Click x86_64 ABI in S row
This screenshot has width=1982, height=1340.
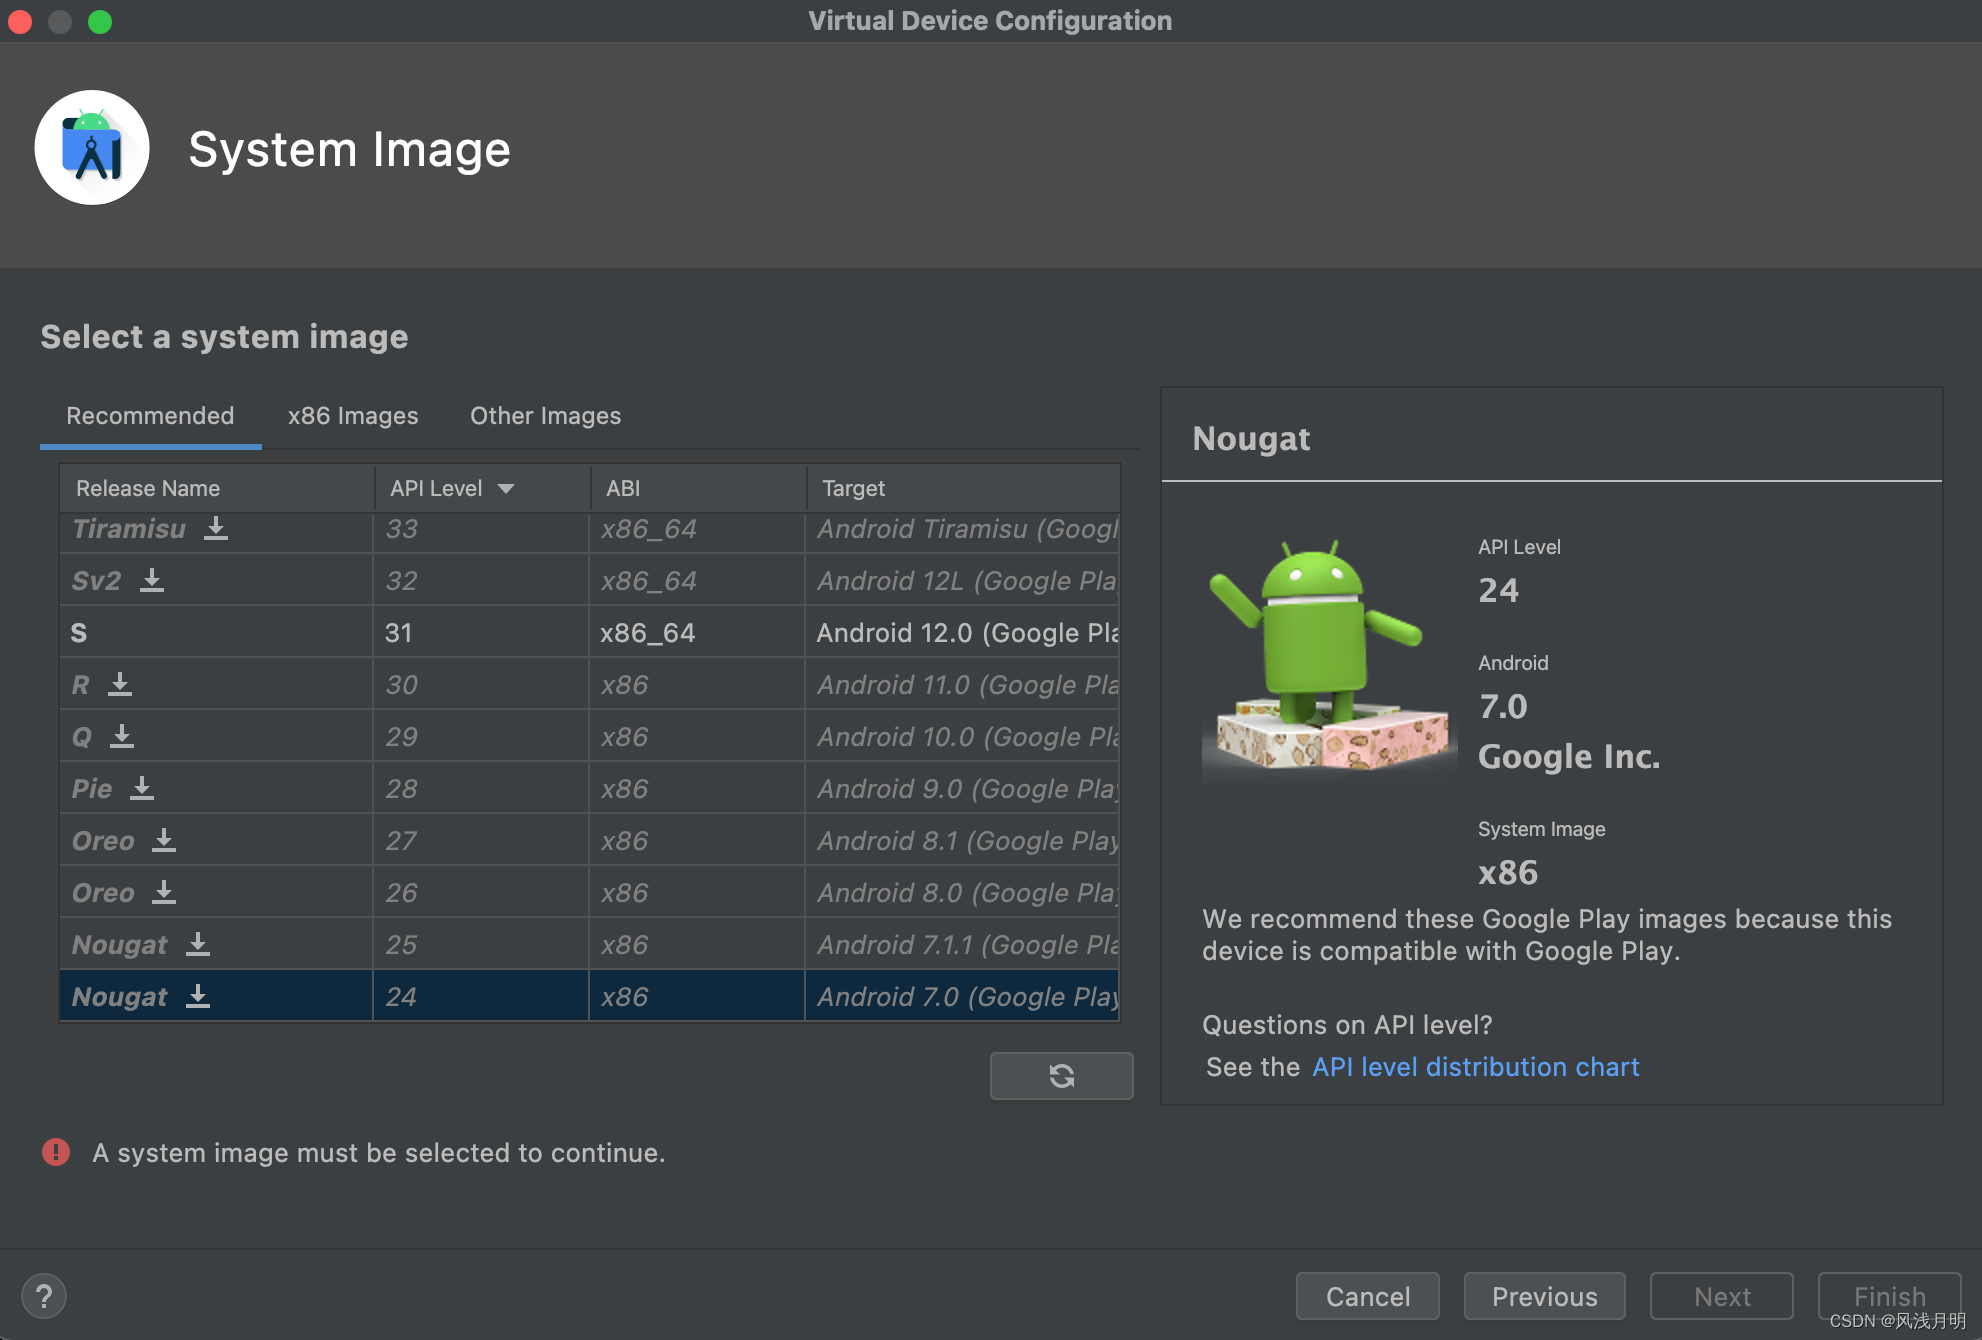[x=697, y=632]
